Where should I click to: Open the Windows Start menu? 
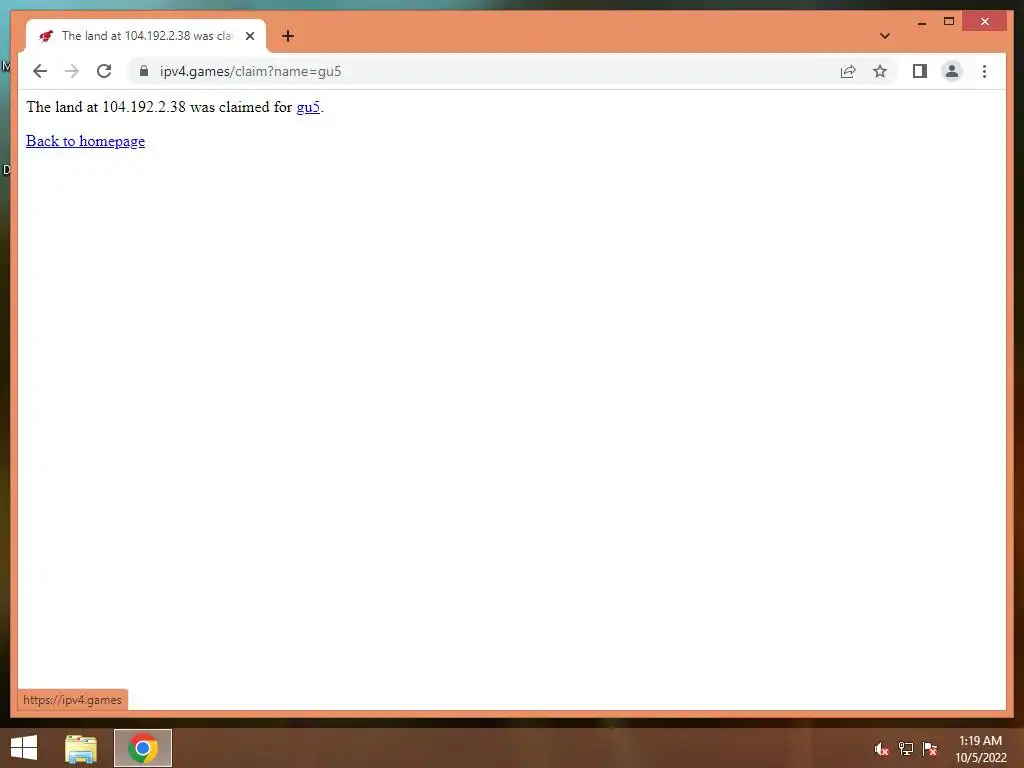[24, 748]
